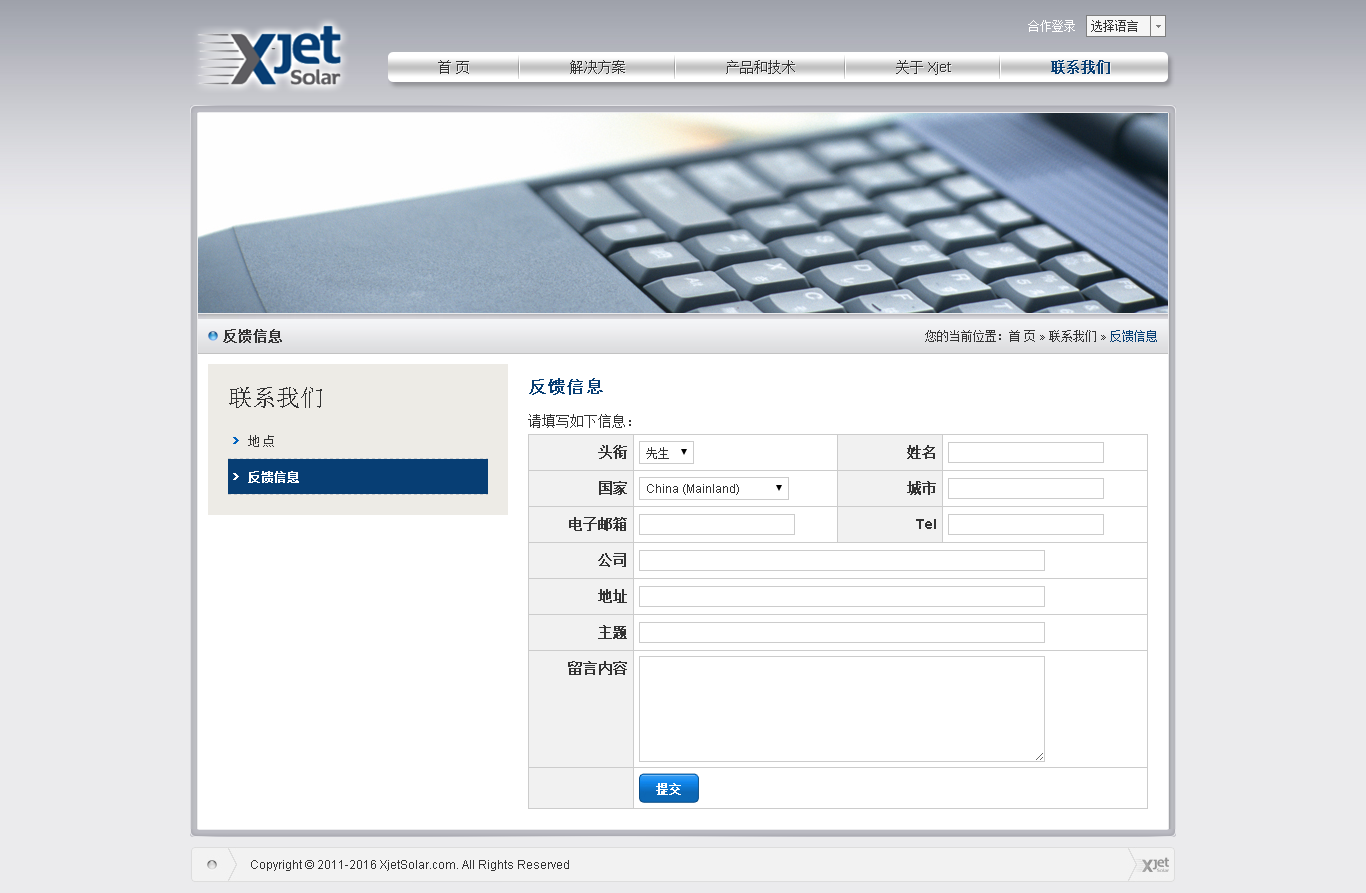Open the 国家 country dropdown
The image size is (1366, 893).
(713, 489)
